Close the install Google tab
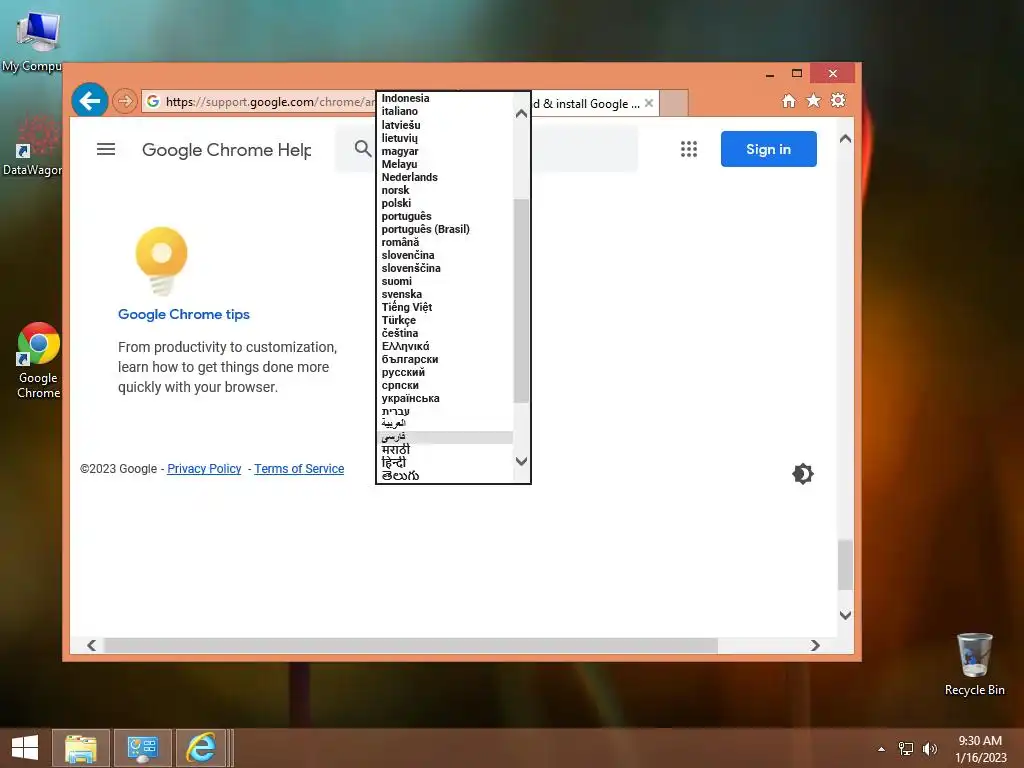The image size is (1024, 768). (x=648, y=103)
